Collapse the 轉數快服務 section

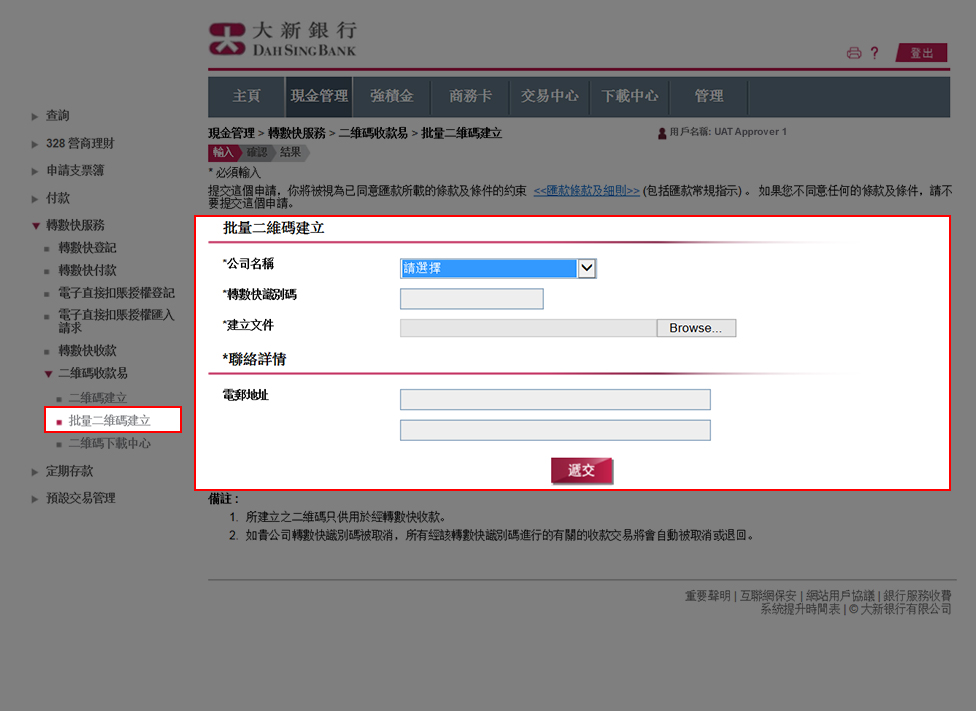(x=74, y=225)
